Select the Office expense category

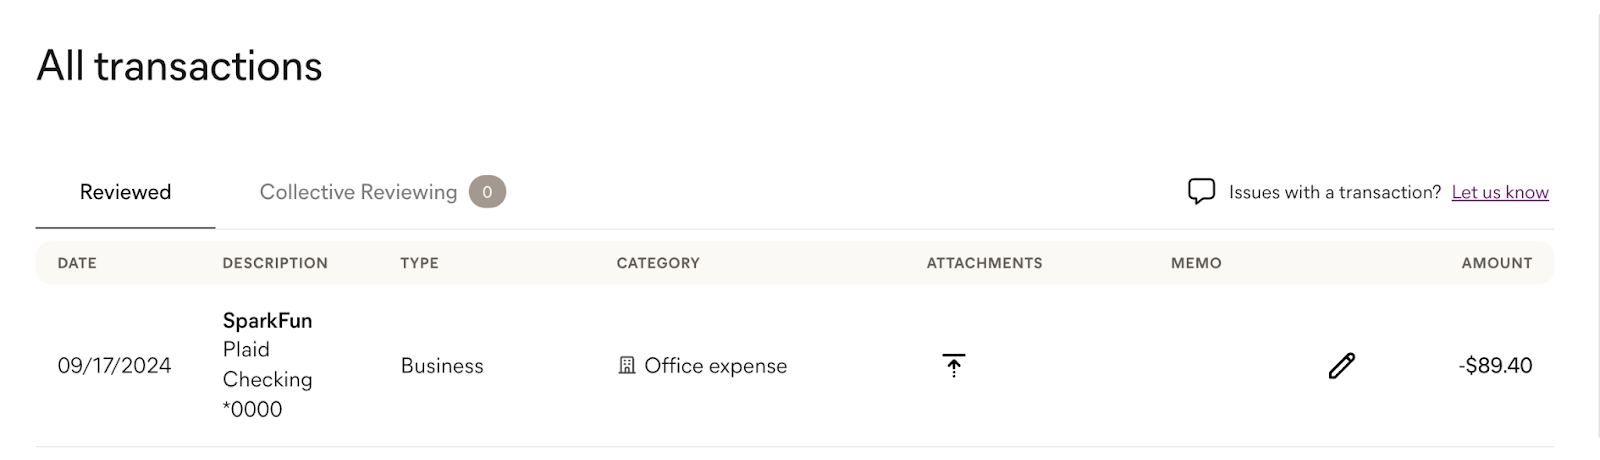coord(715,366)
